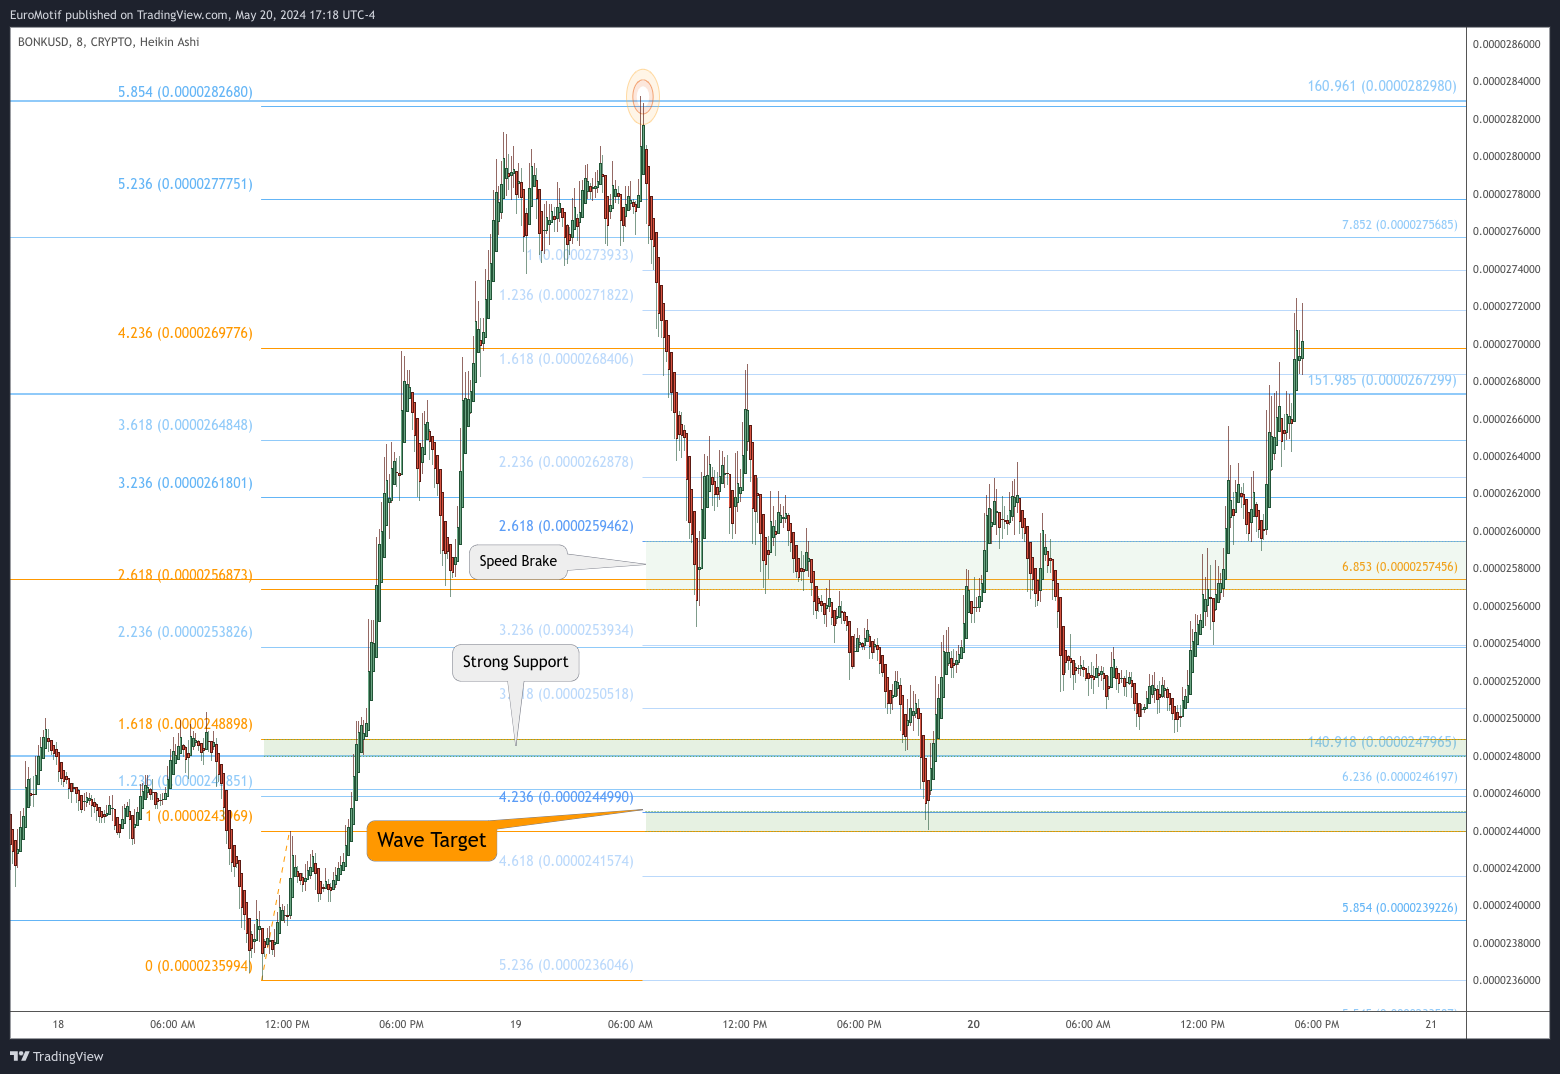Viewport: 1560px width, 1074px height.
Task: Click the 0.0000236000 price axis tick
Action: click(1506, 980)
